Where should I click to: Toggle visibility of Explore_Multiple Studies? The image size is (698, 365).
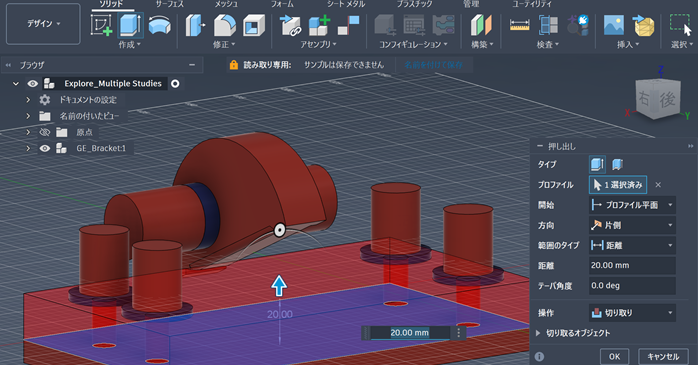32,84
